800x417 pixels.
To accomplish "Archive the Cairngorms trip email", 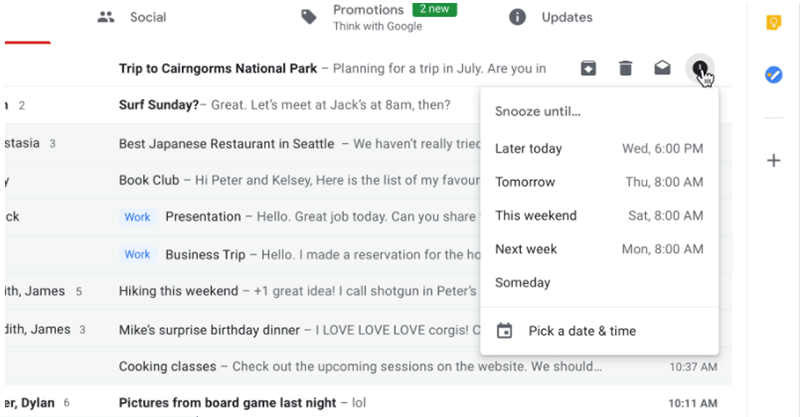I will coord(589,68).
